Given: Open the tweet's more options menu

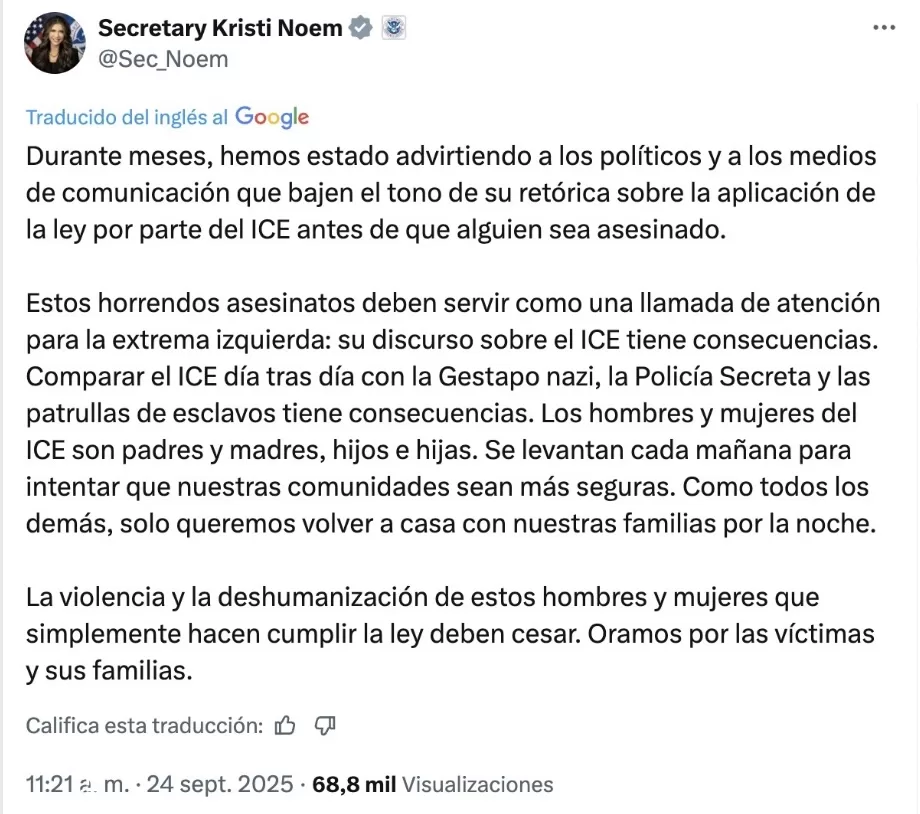Looking at the screenshot, I should click(883, 28).
